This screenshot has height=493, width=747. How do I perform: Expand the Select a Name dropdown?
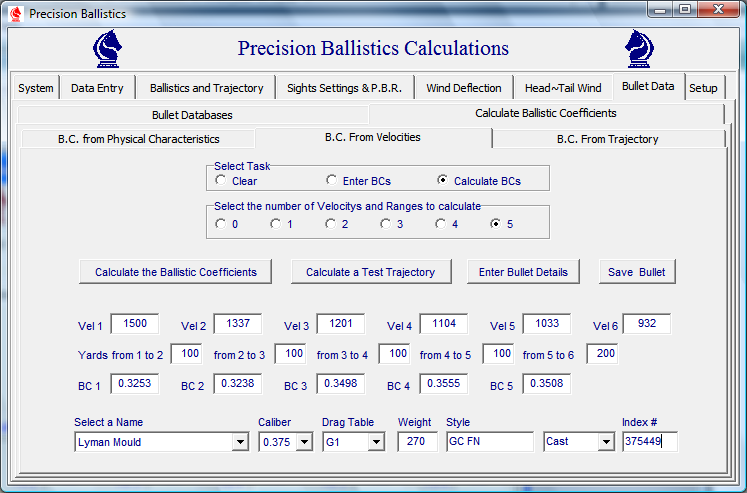coord(240,442)
